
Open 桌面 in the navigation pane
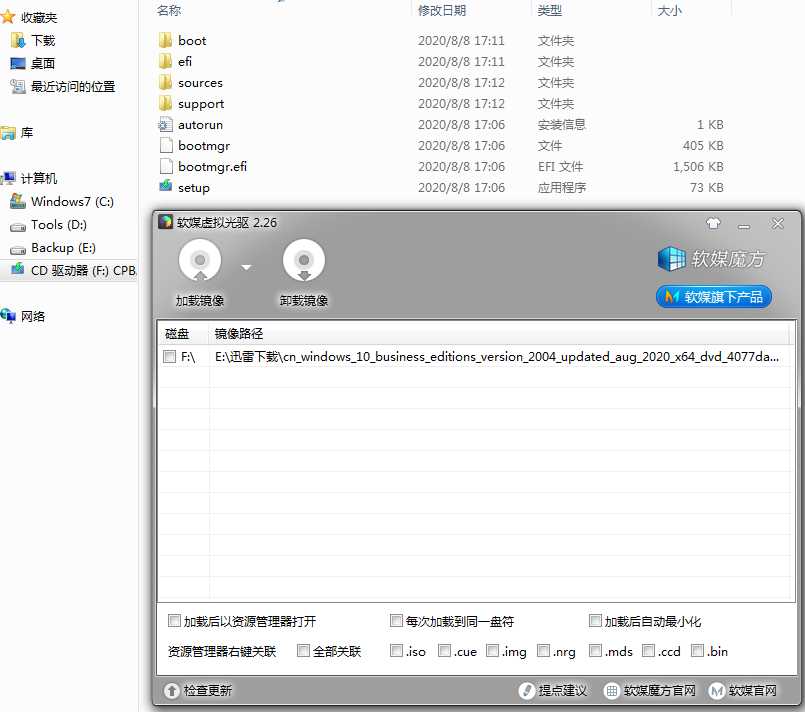(x=43, y=63)
